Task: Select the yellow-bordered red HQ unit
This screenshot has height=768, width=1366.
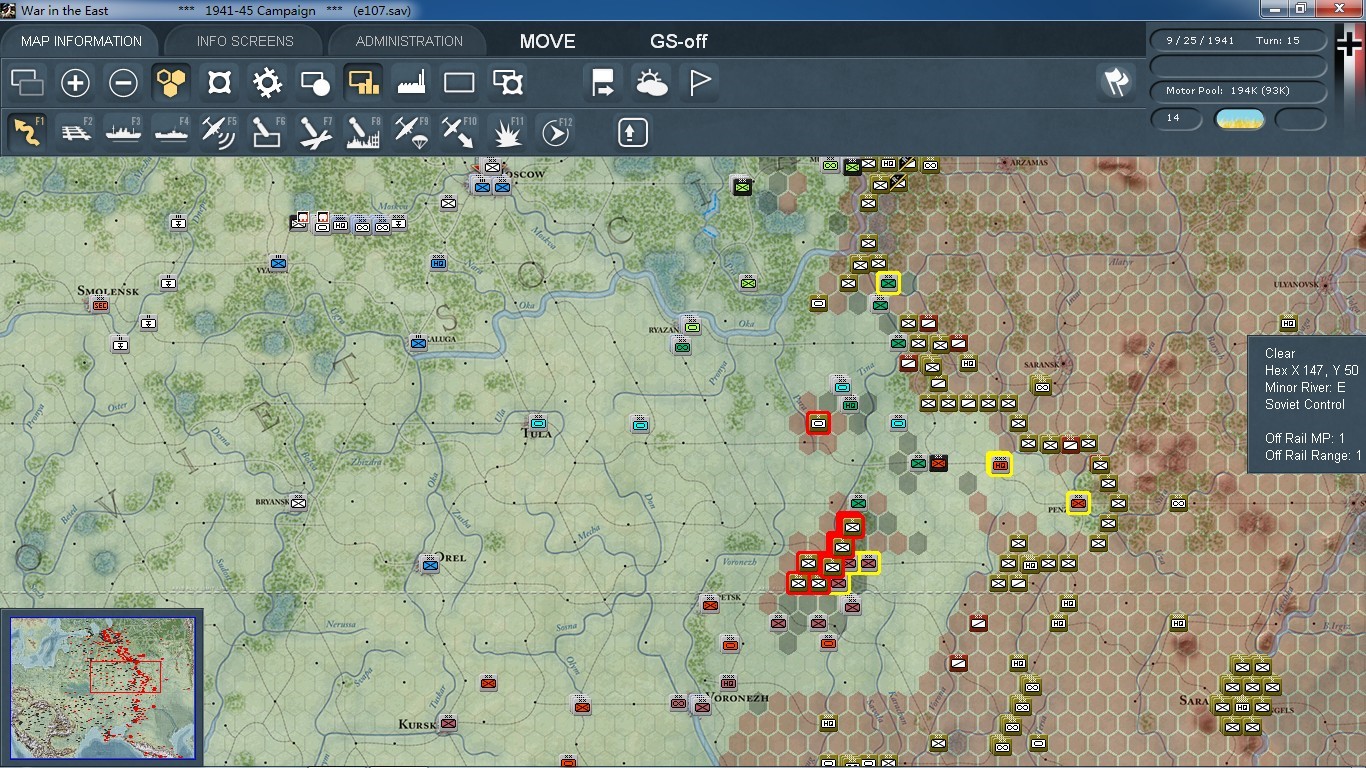Action: pos(999,464)
